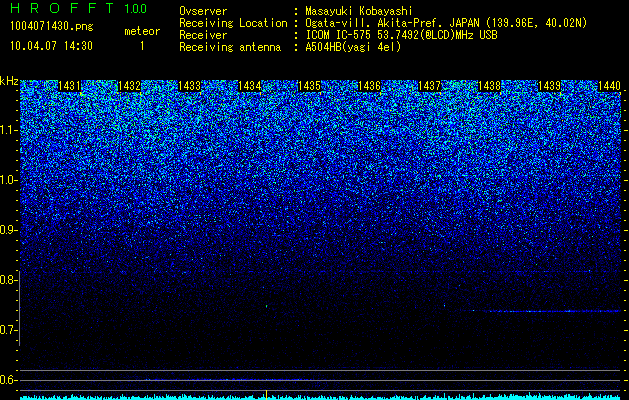The image size is (629, 400).
Task: Click the kHz axis unit label
Action: pyautogui.click(x=9, y=81)
